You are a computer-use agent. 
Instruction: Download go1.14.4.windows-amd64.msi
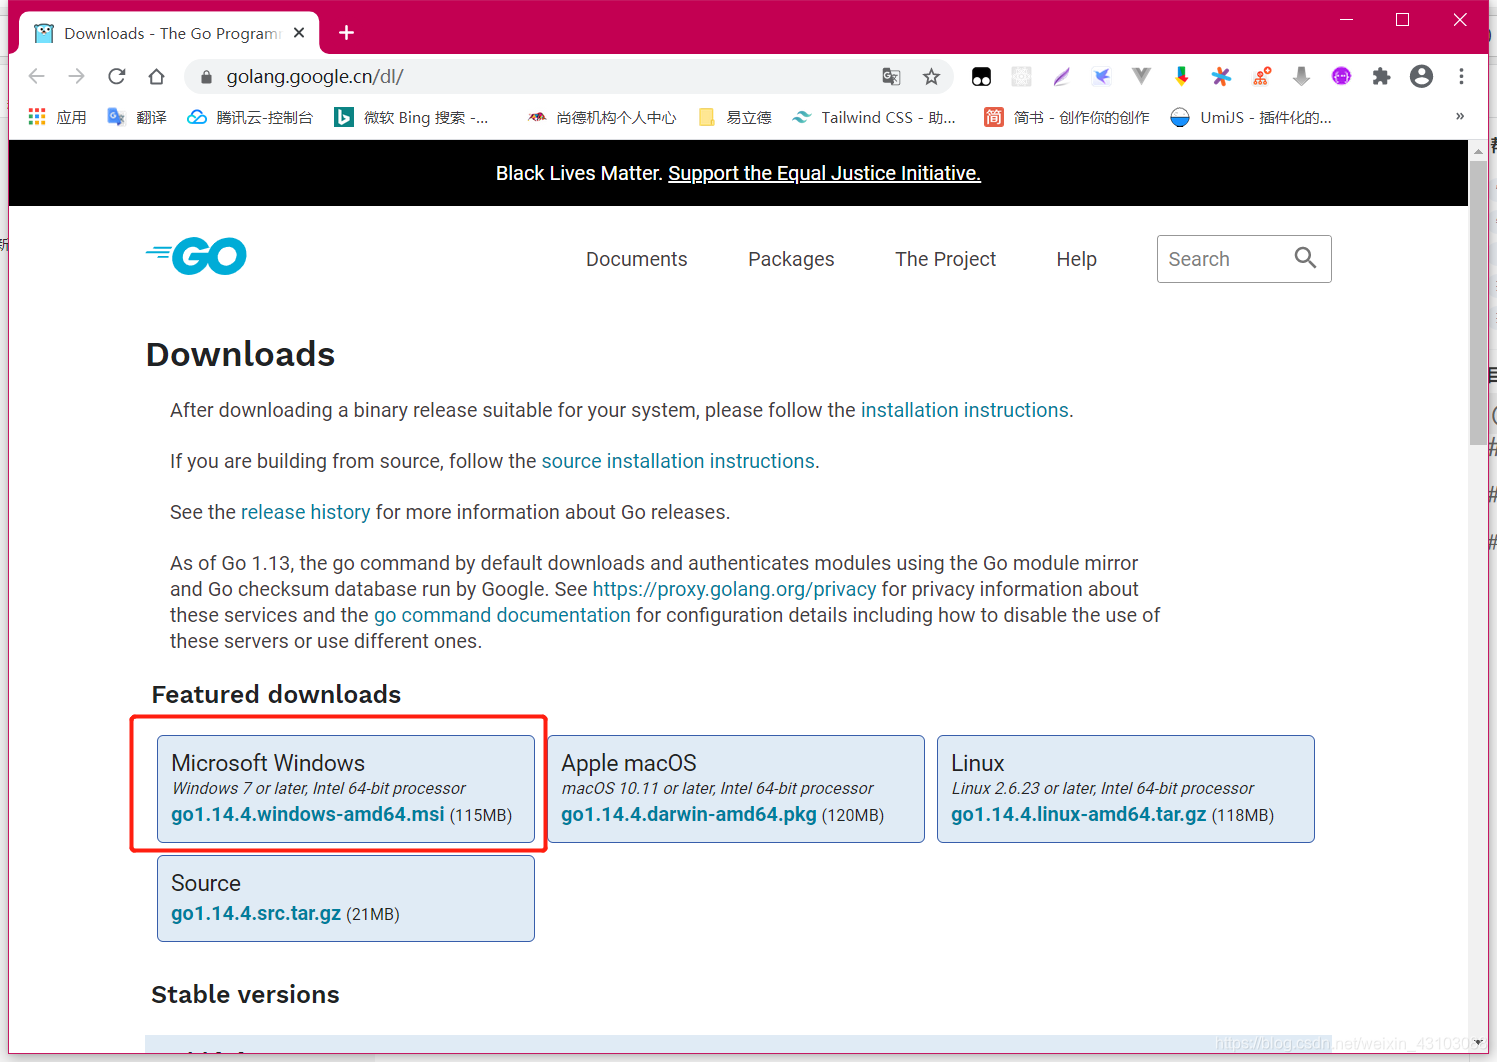pos(307,814)
